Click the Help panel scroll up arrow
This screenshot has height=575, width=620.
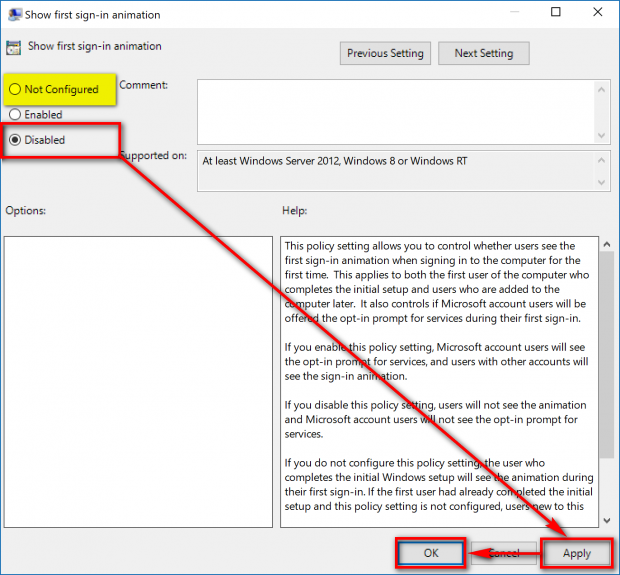(606, 245)
